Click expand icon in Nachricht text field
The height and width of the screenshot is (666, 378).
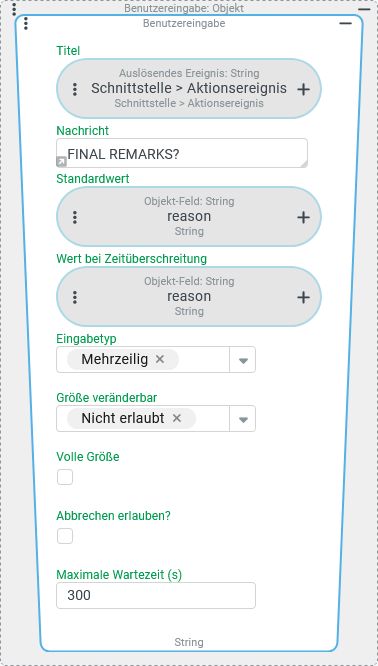click(x=61, y=161)
